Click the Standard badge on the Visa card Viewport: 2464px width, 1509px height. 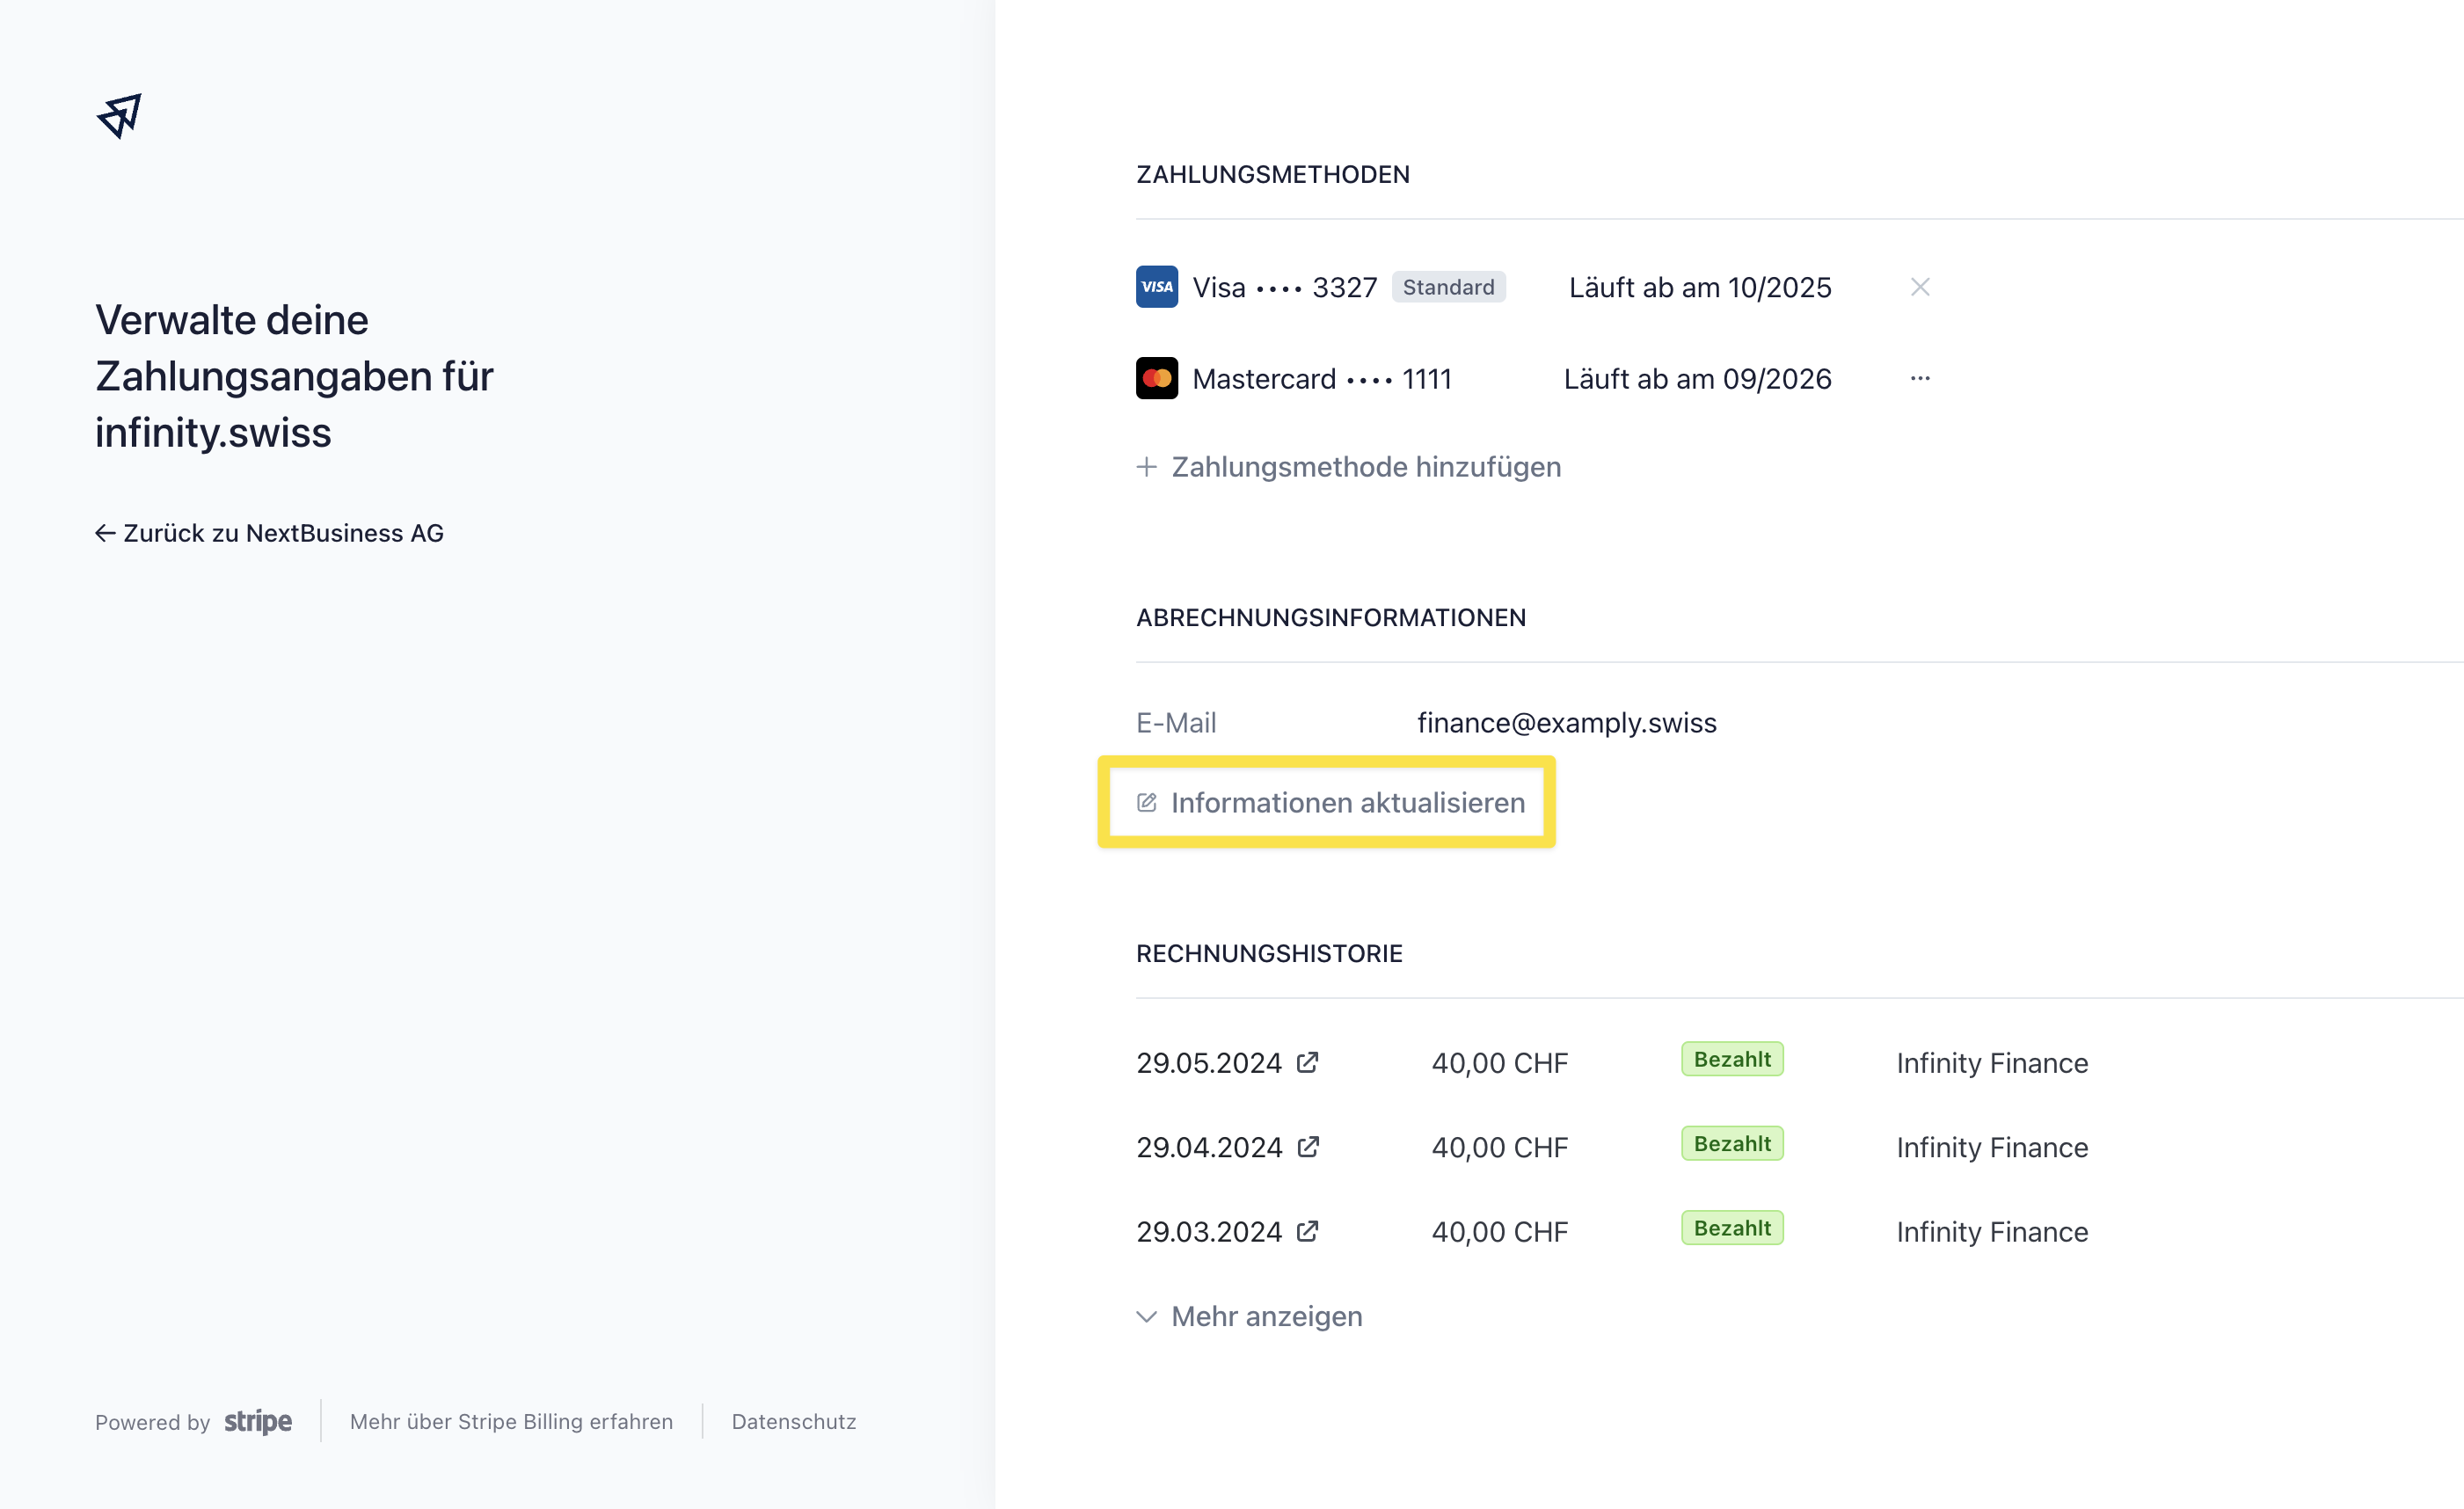(x=1448, y=287)
